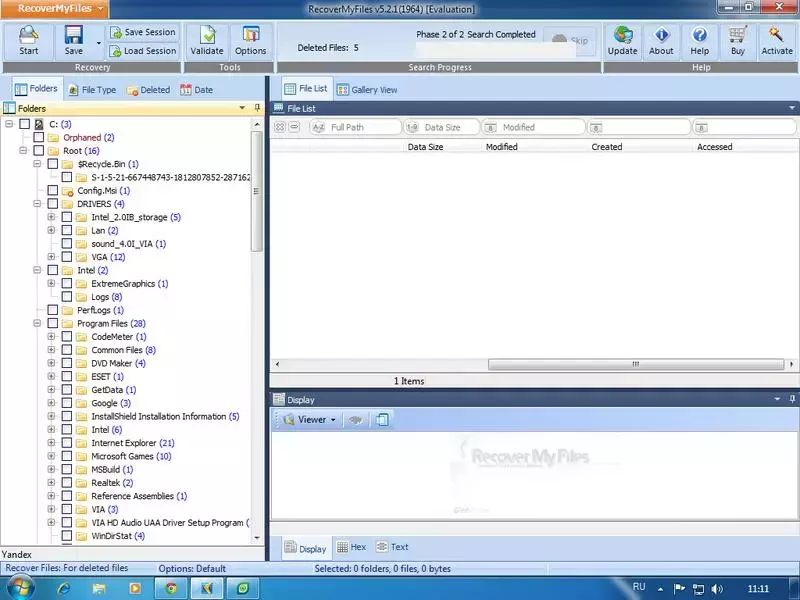Open the RecoverMyFiles application menu
The height and width of the screenshot is (600, 800).
click(55, 9)
